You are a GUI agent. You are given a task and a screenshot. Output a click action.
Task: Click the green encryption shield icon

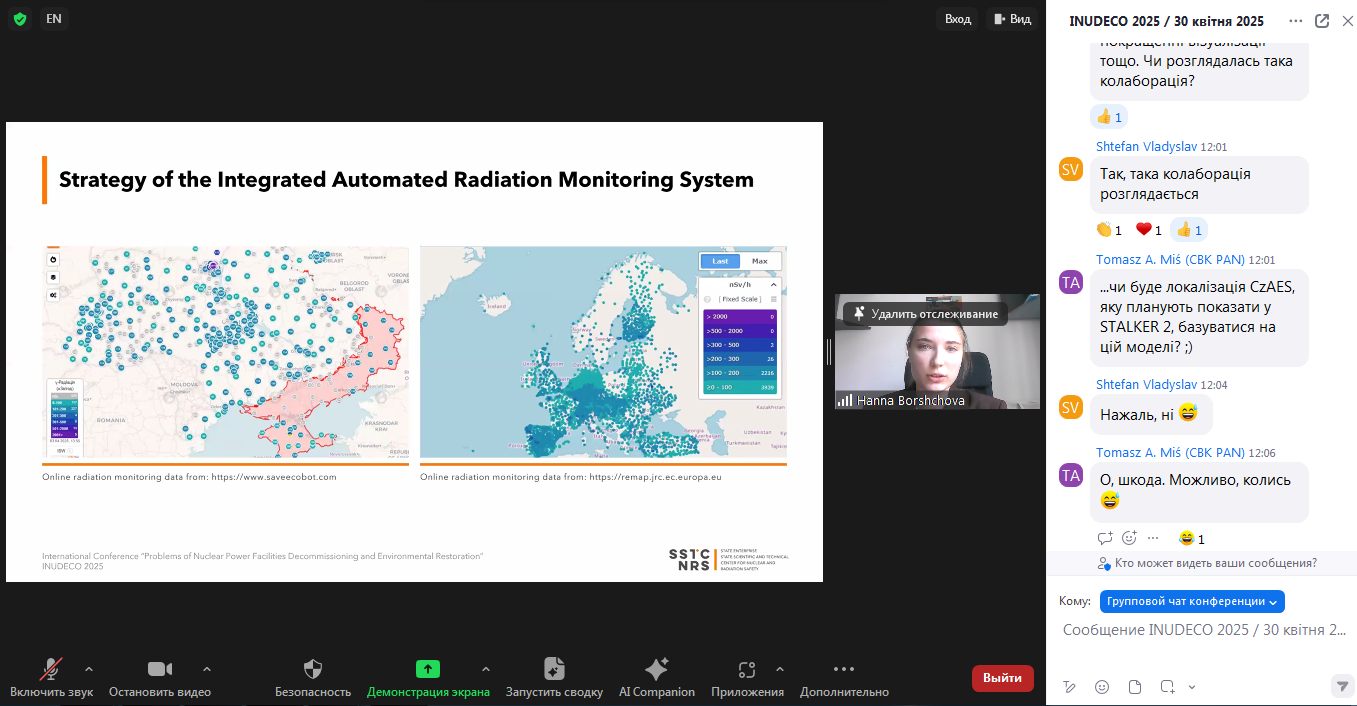point(20,19)
